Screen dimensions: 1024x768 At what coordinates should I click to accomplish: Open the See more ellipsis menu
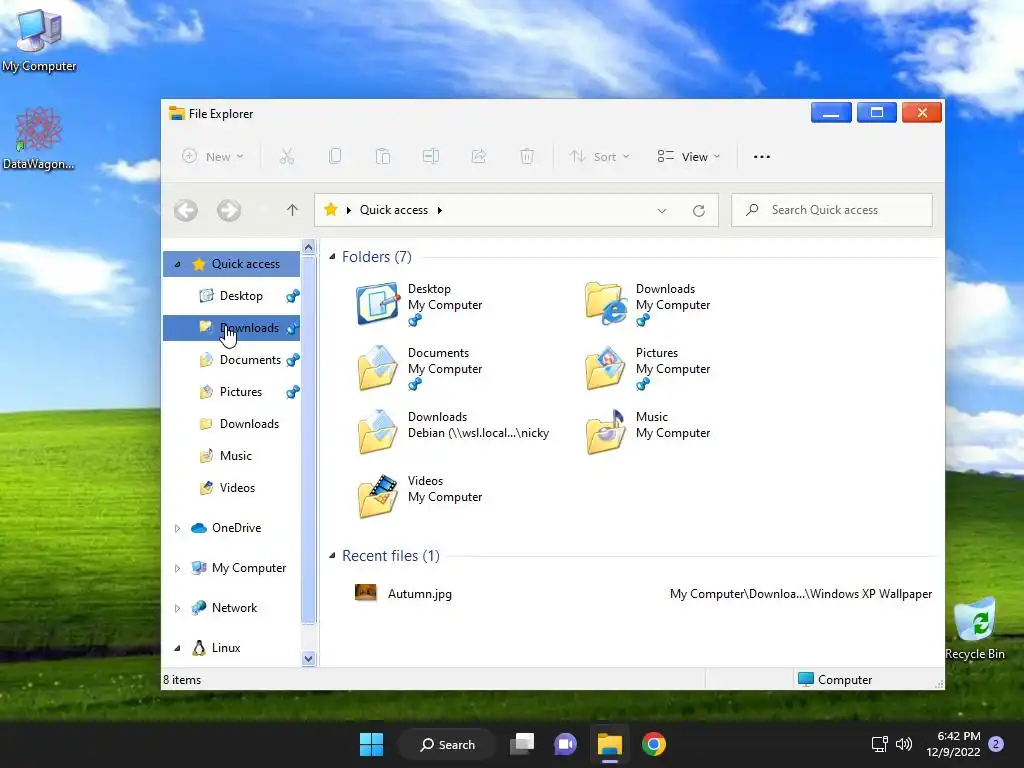click(761, 157)
